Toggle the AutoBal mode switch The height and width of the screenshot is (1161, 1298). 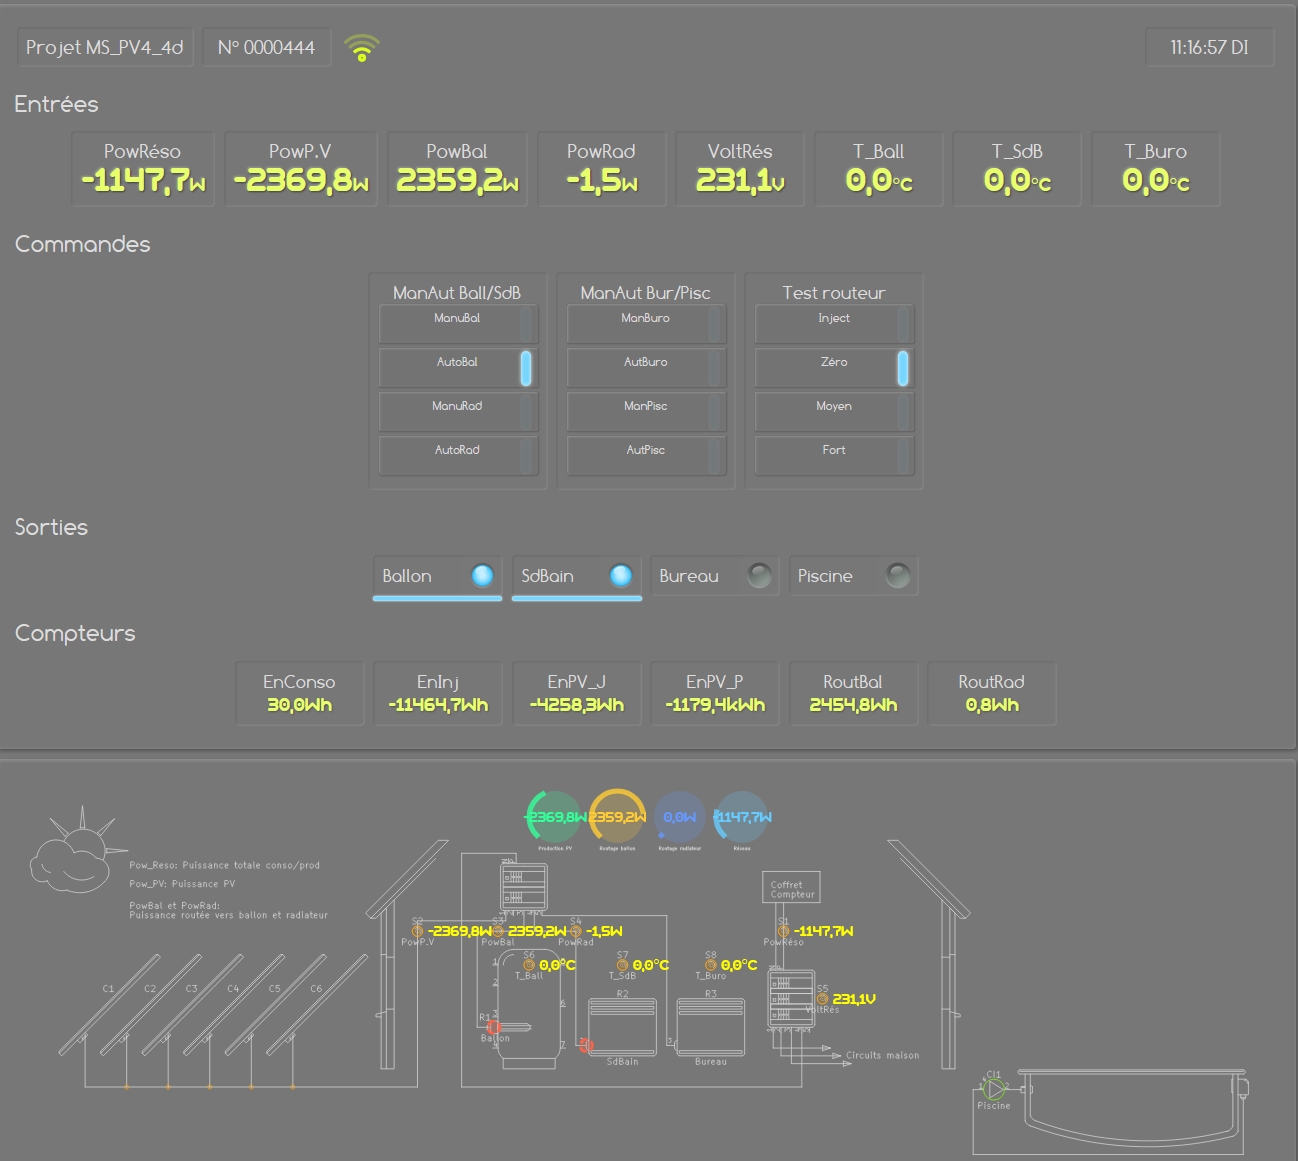tap(458, 368)
